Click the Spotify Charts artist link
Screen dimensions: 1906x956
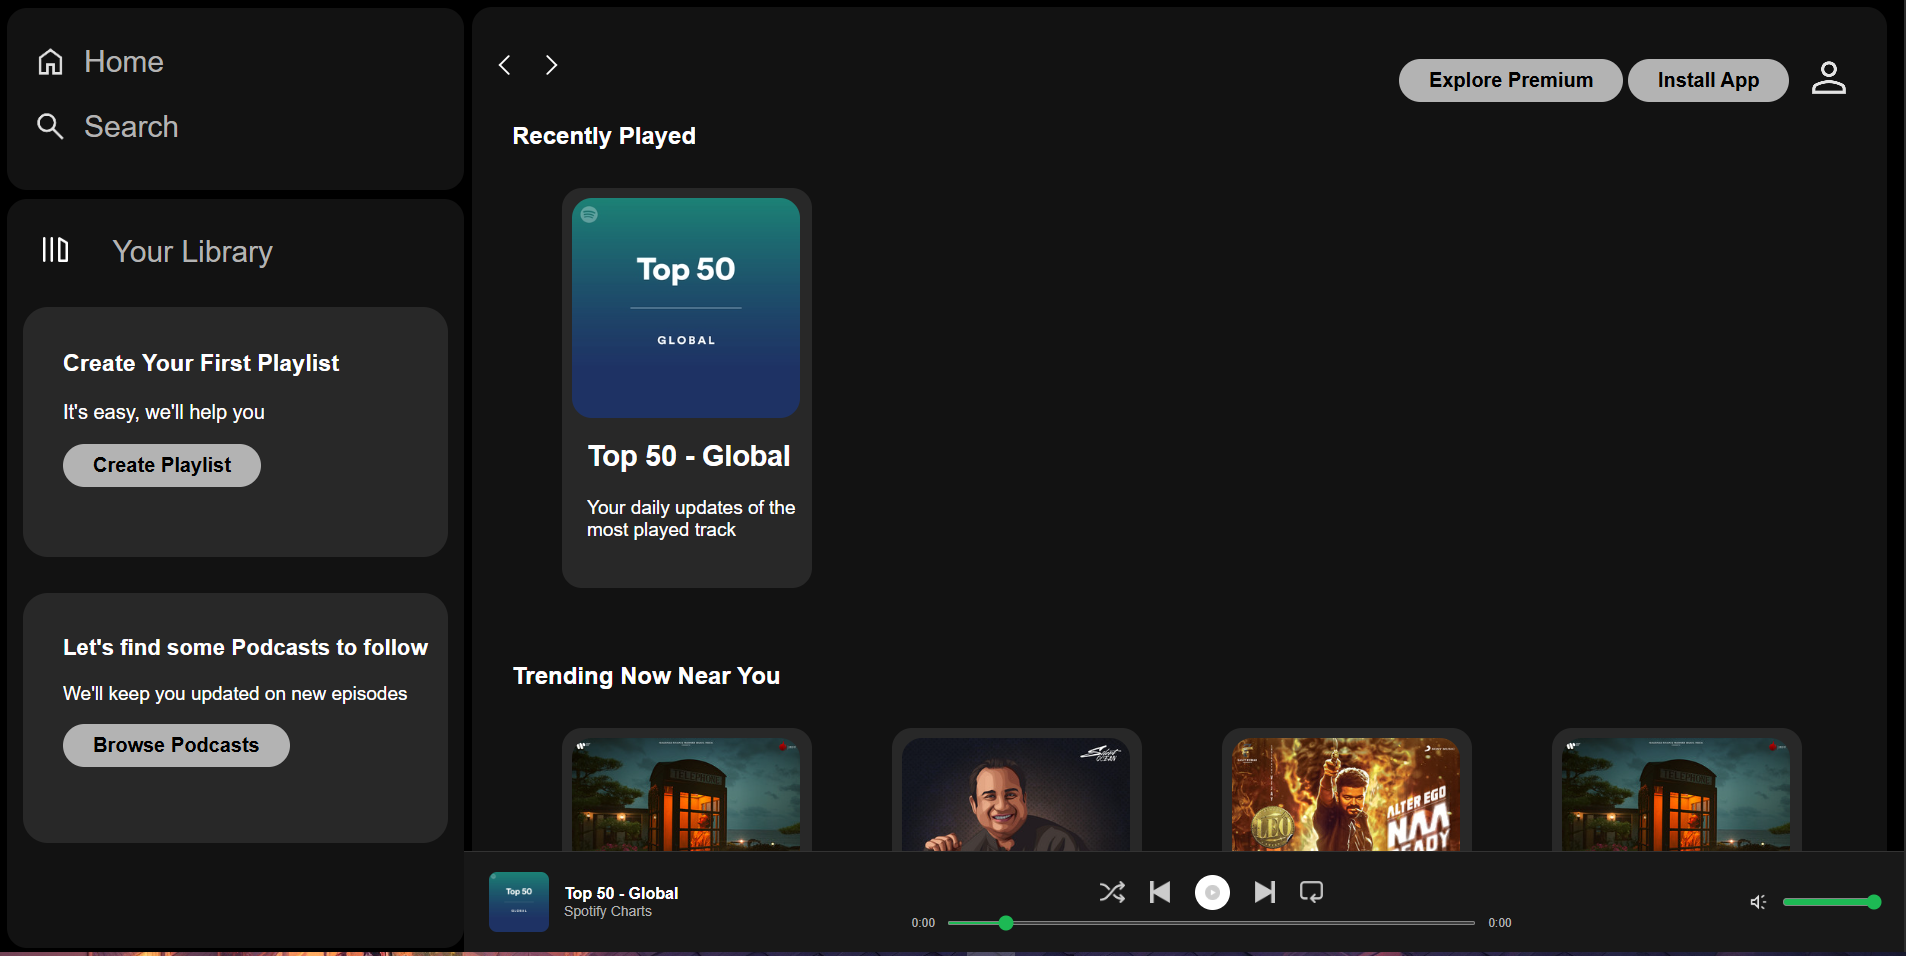(x=608, y=911)
